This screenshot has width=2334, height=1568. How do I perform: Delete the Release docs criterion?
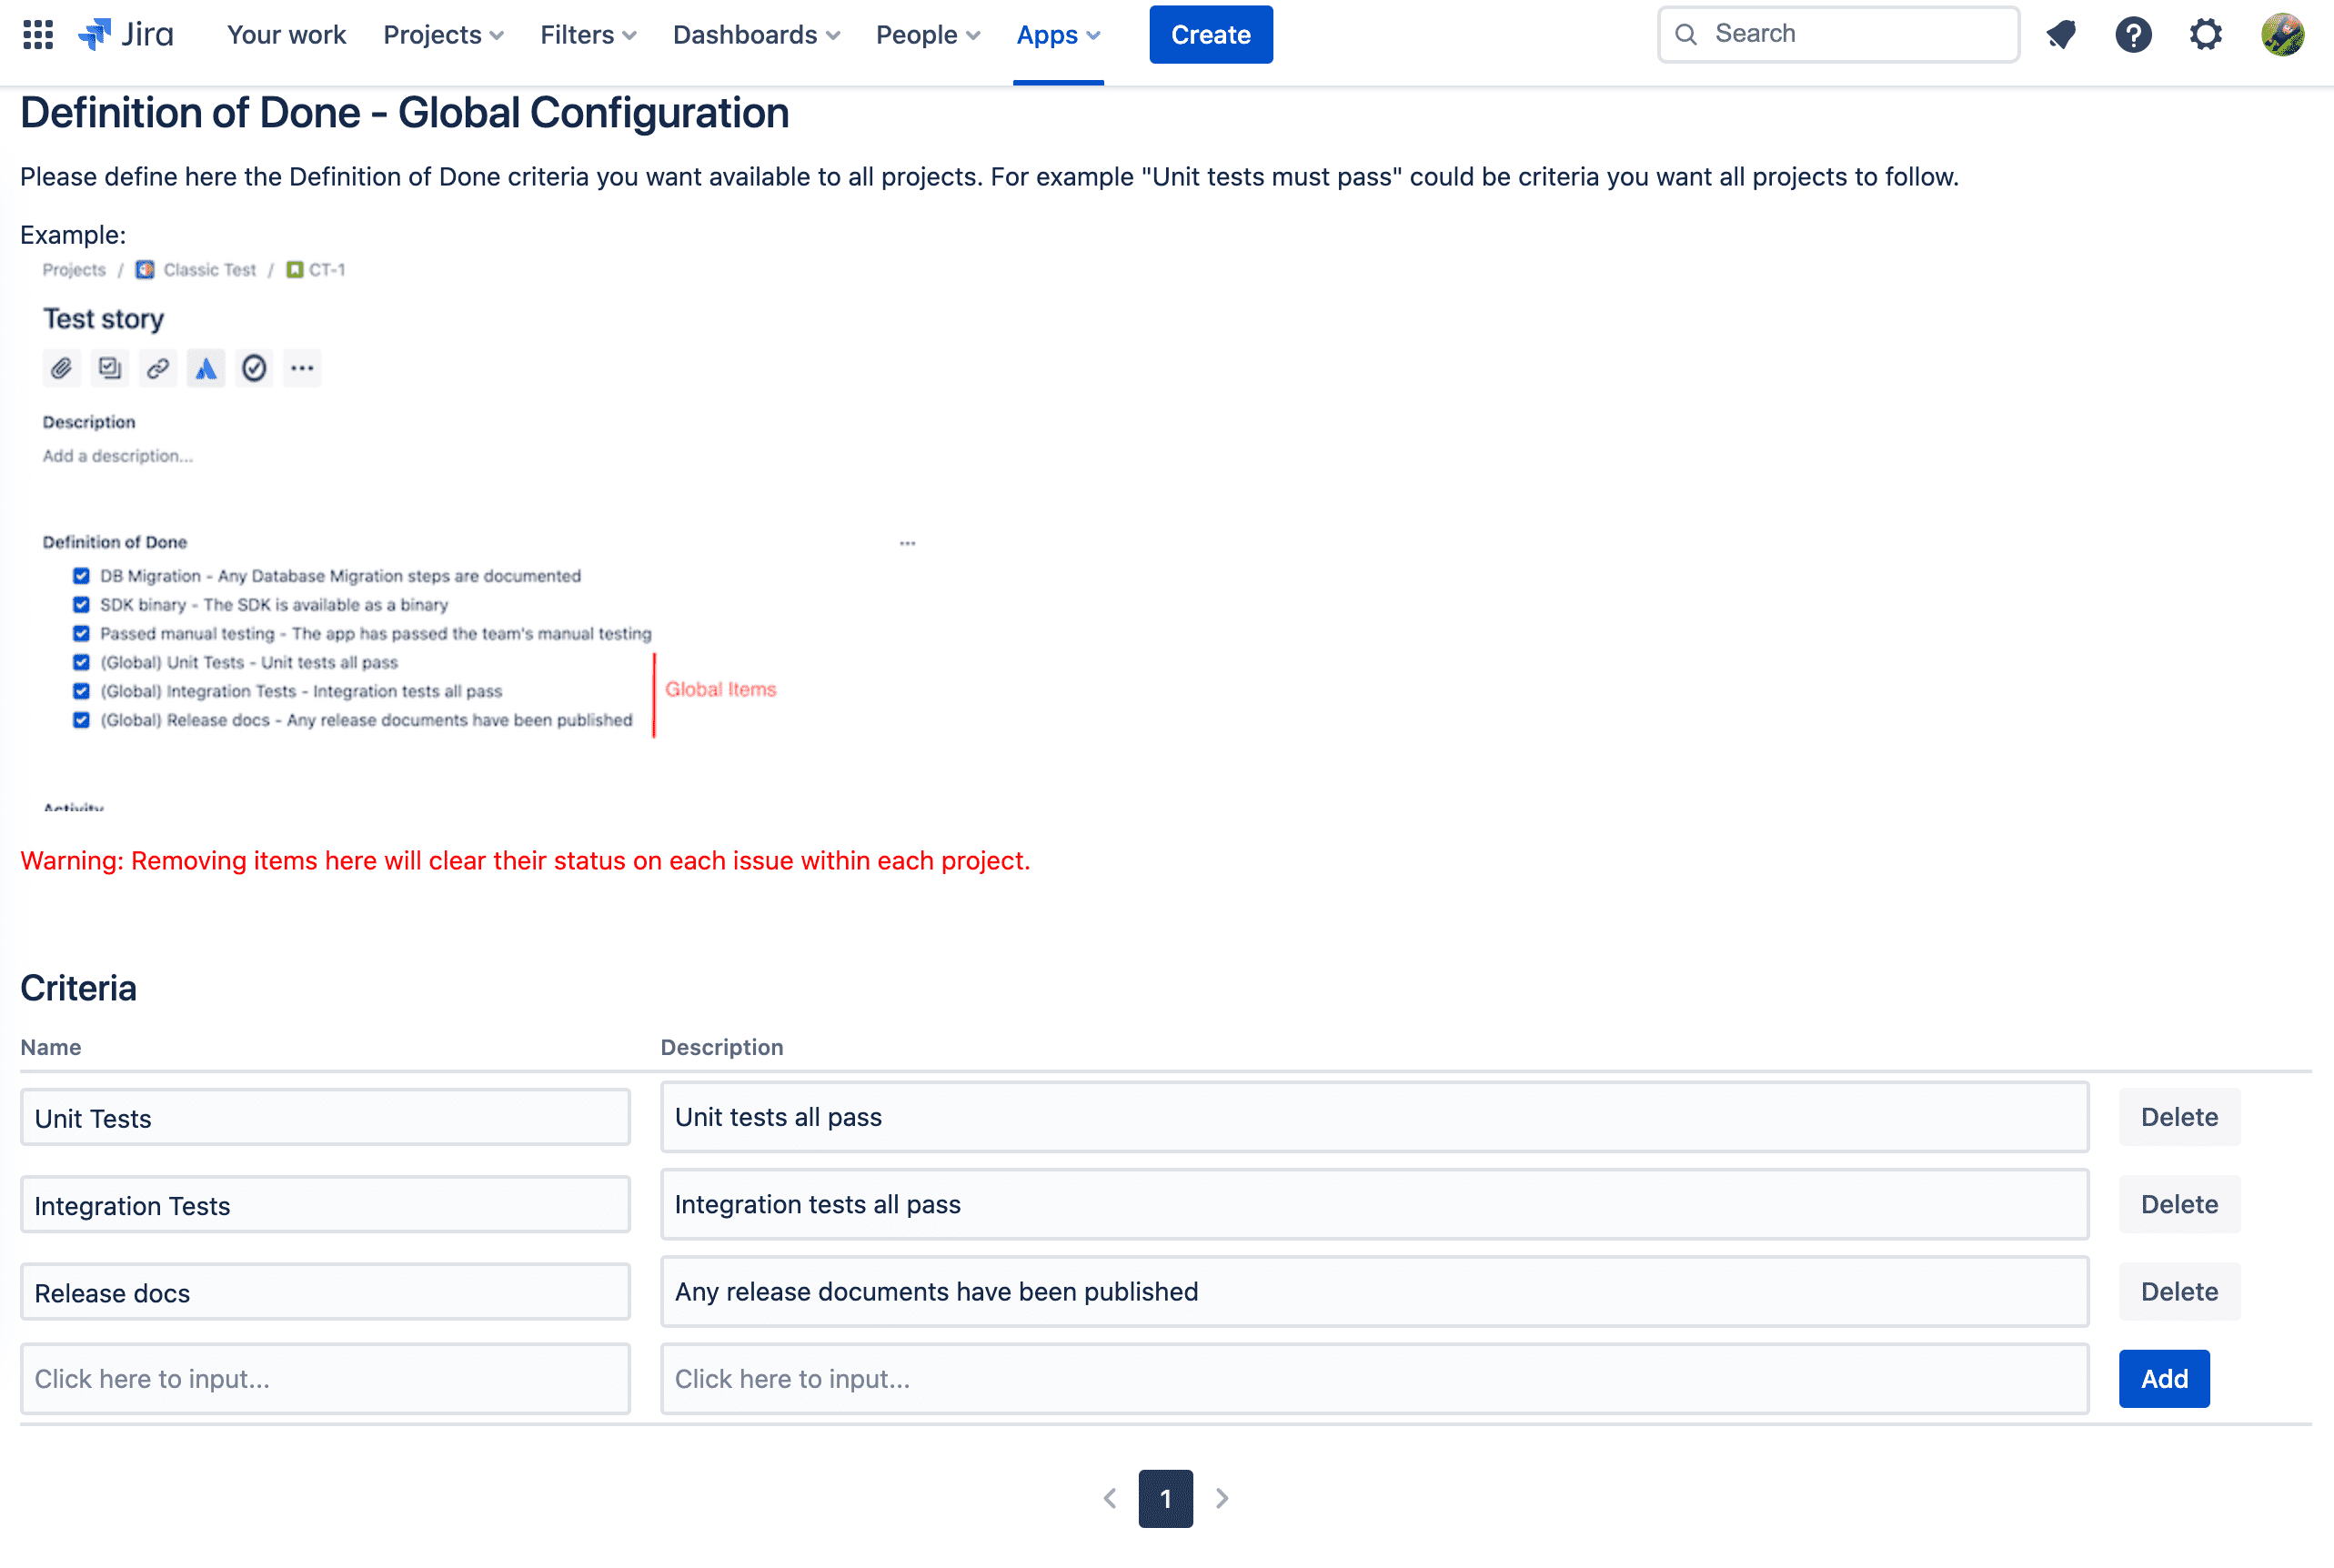(2178, 1291)
